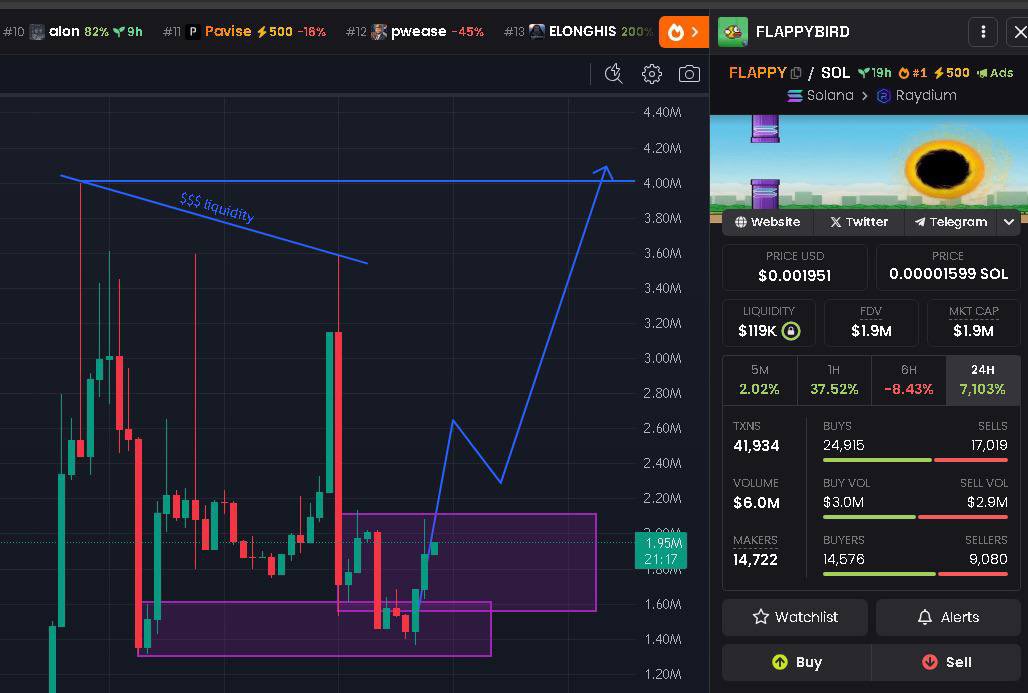Screen dimensions: 1028x693
Task: Click the FDV $1.9M box
Action: [x=871, y=323]
